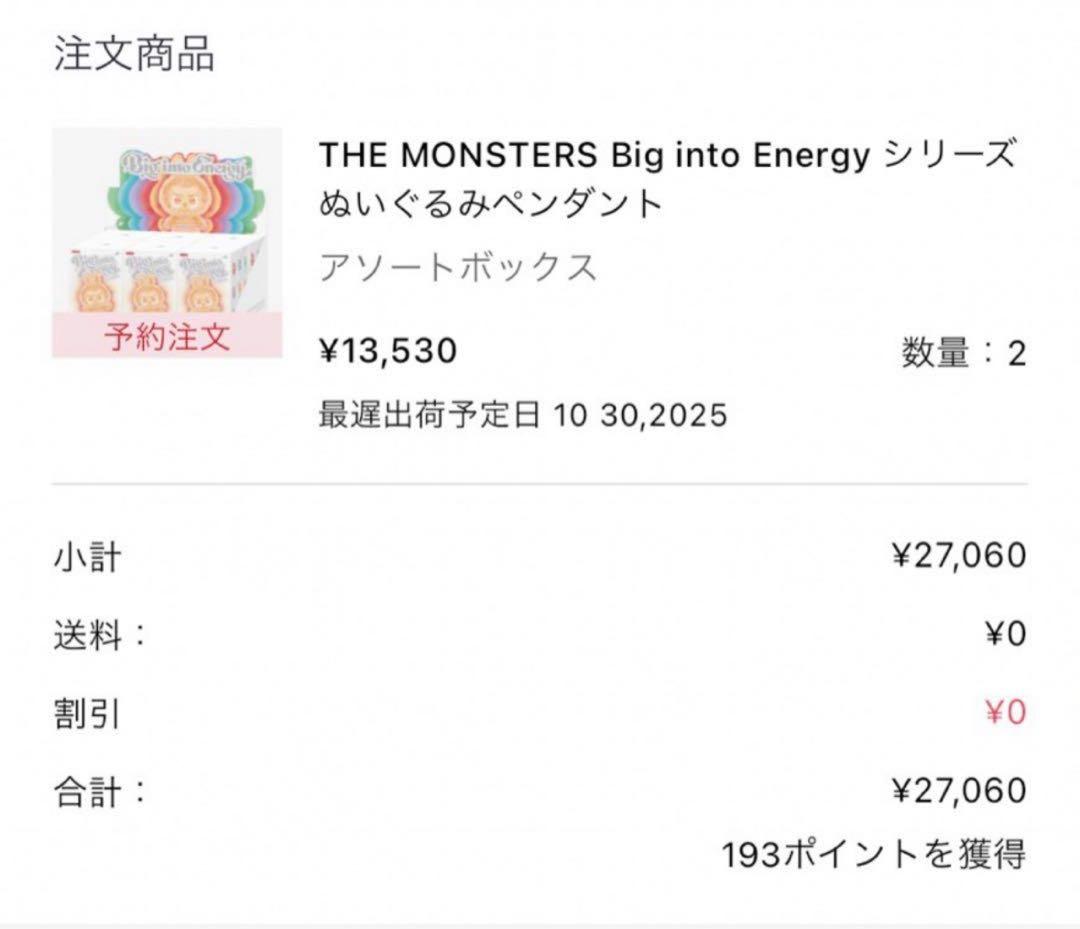Click the 数量：2 quantity indicator
The width and height of the screenshot is (1080, 929).
[963, 353]
